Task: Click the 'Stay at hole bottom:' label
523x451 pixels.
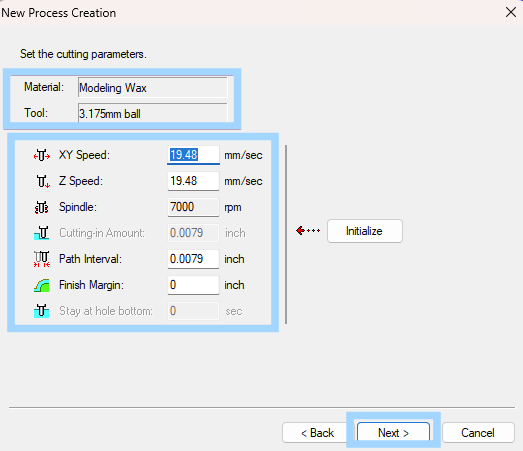Action: pyautogui.click(x=106, y=311)
